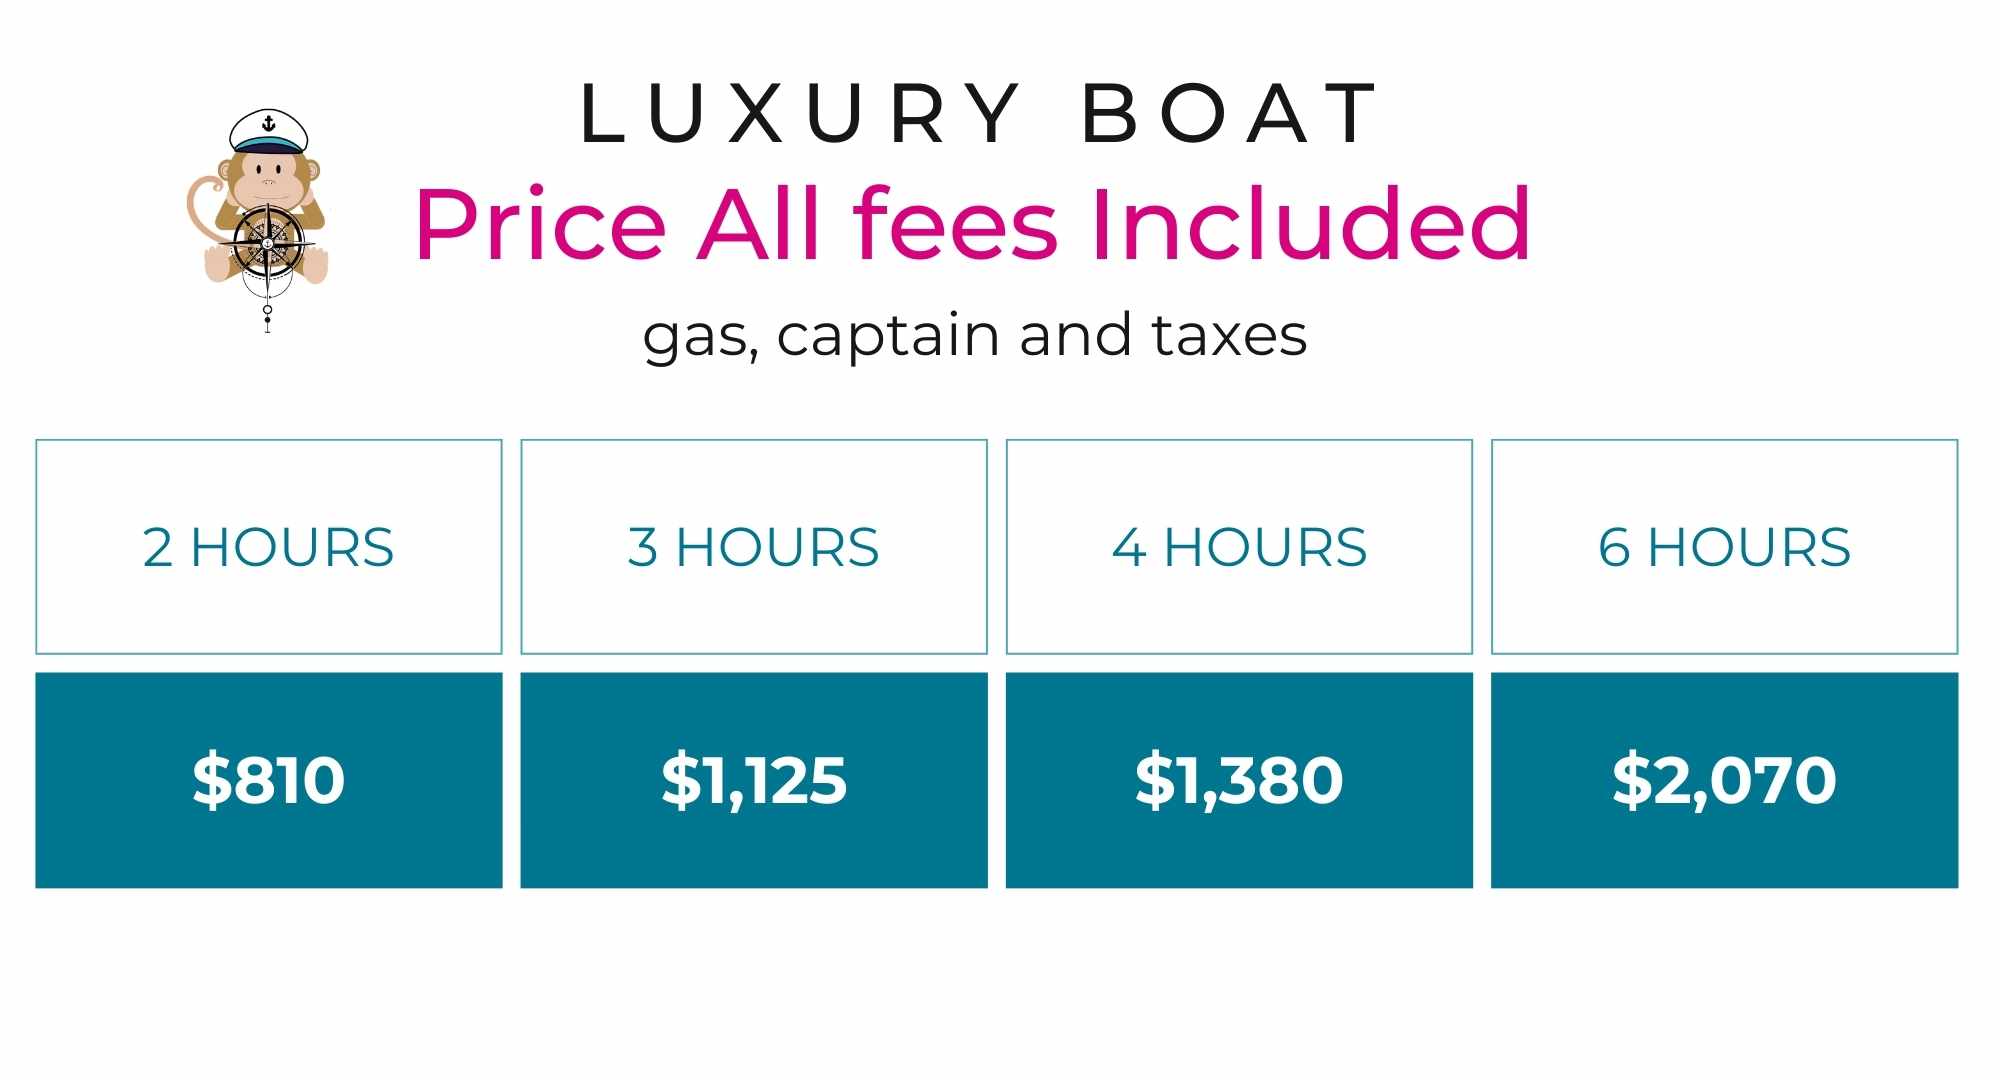The height and width of the screenshot is (1080, 2000).
Task: Pick the $1,380 price tile
Action: pyautogui.click(x=1239, y=780)
